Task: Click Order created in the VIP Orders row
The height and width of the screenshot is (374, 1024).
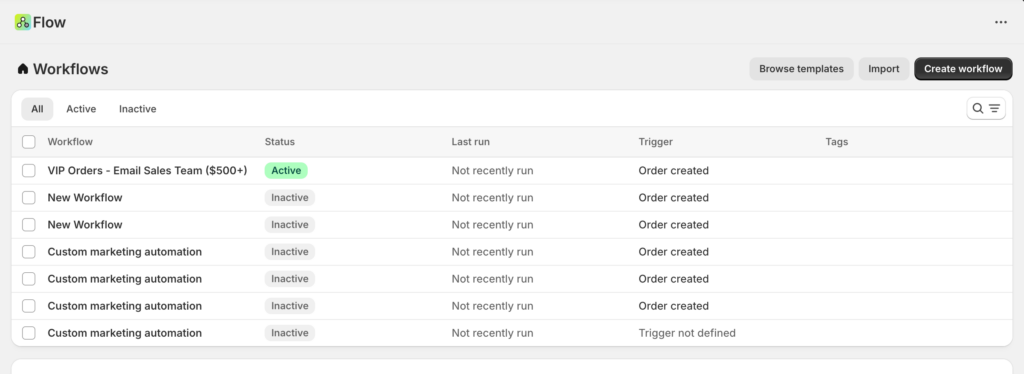Action: 673,170
